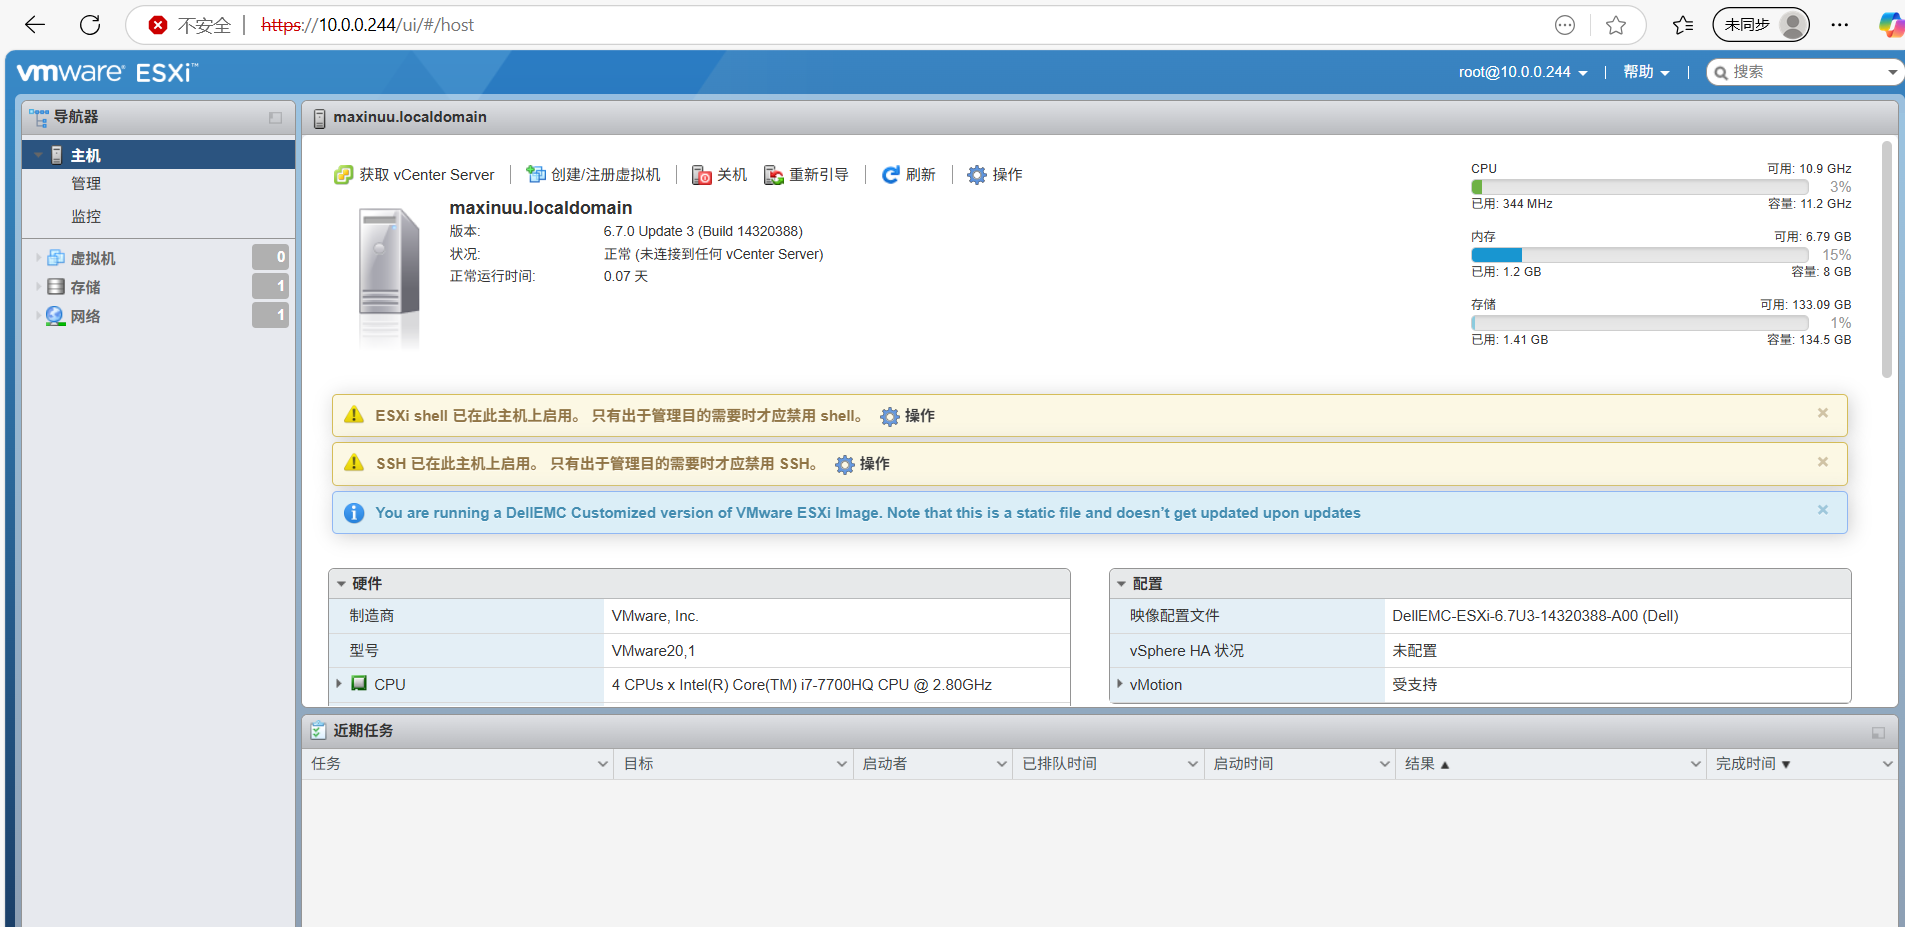
Task: Open browser favorites list icon
Action: point(1683,25)
